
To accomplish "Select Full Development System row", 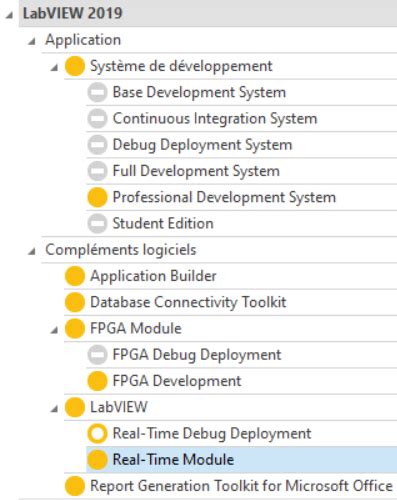I will point(242,171).
